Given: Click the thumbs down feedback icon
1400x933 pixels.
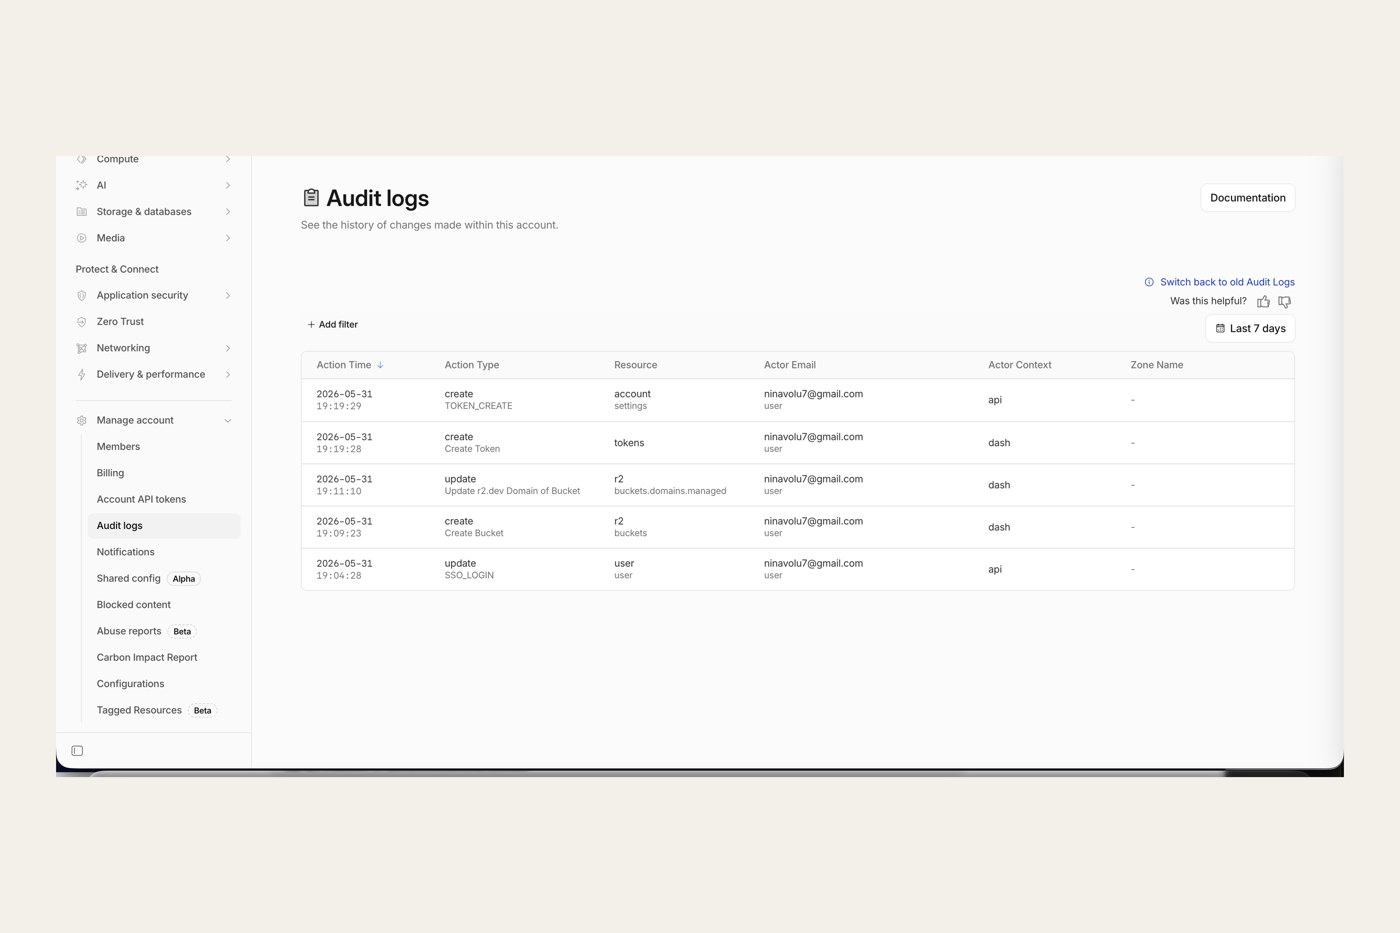Looking at the screenshot, I should 1285,301.
